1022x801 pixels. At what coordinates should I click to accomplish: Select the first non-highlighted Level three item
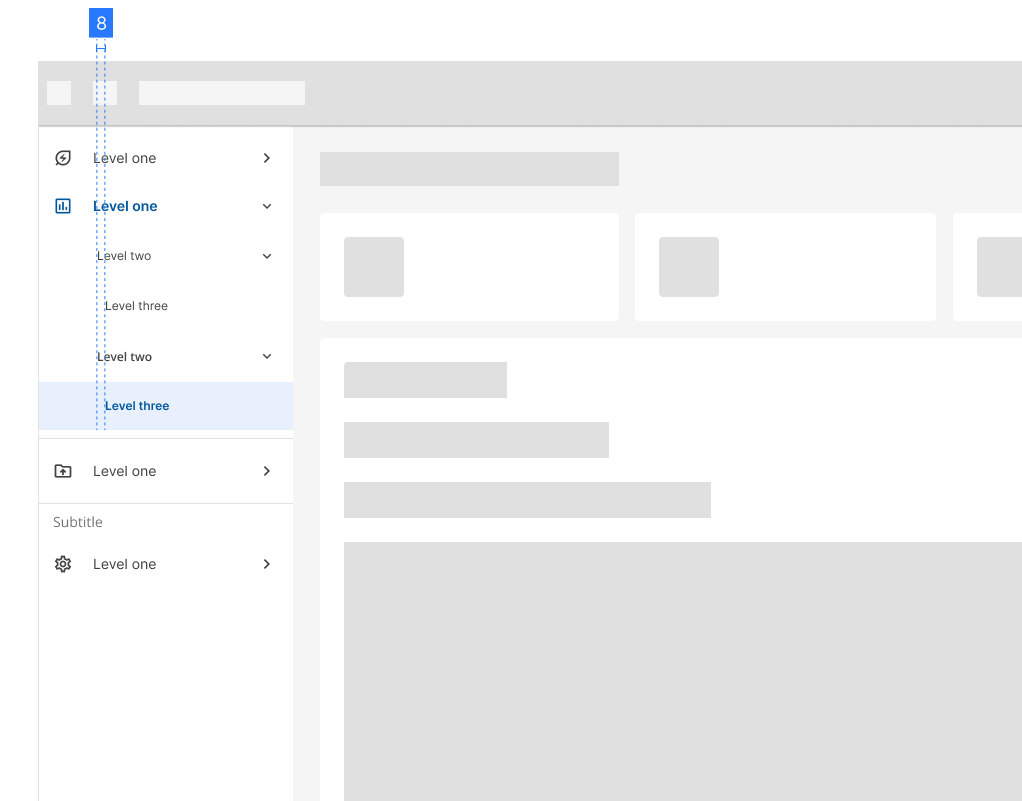pyautogui.click(x=137, y=306)
